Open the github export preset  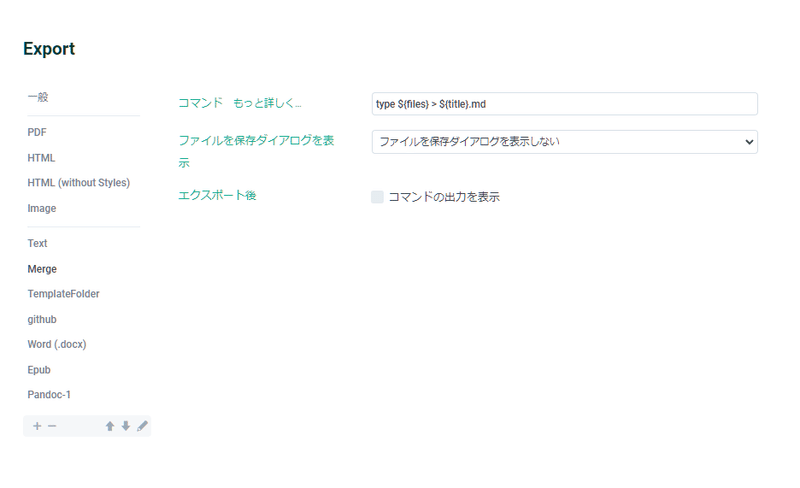pos(42,320)
